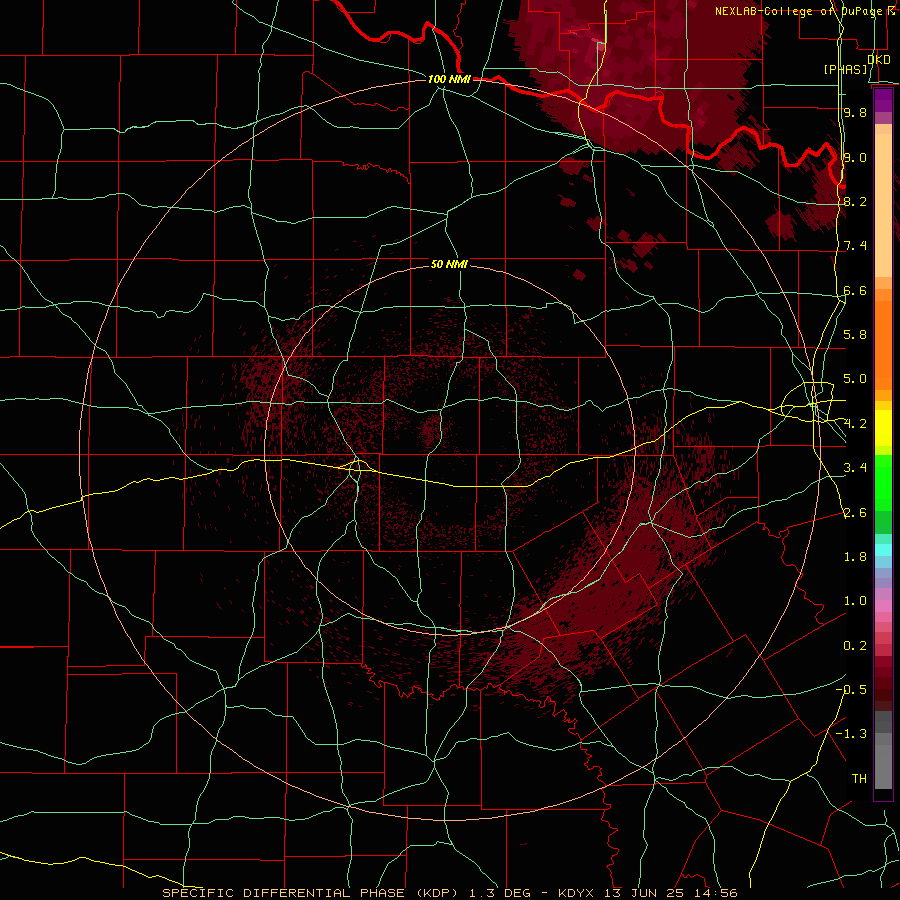The image size is (900, 900).
Task: Pick the orange segment of the color bar
Action: click(x=883, y=344)
